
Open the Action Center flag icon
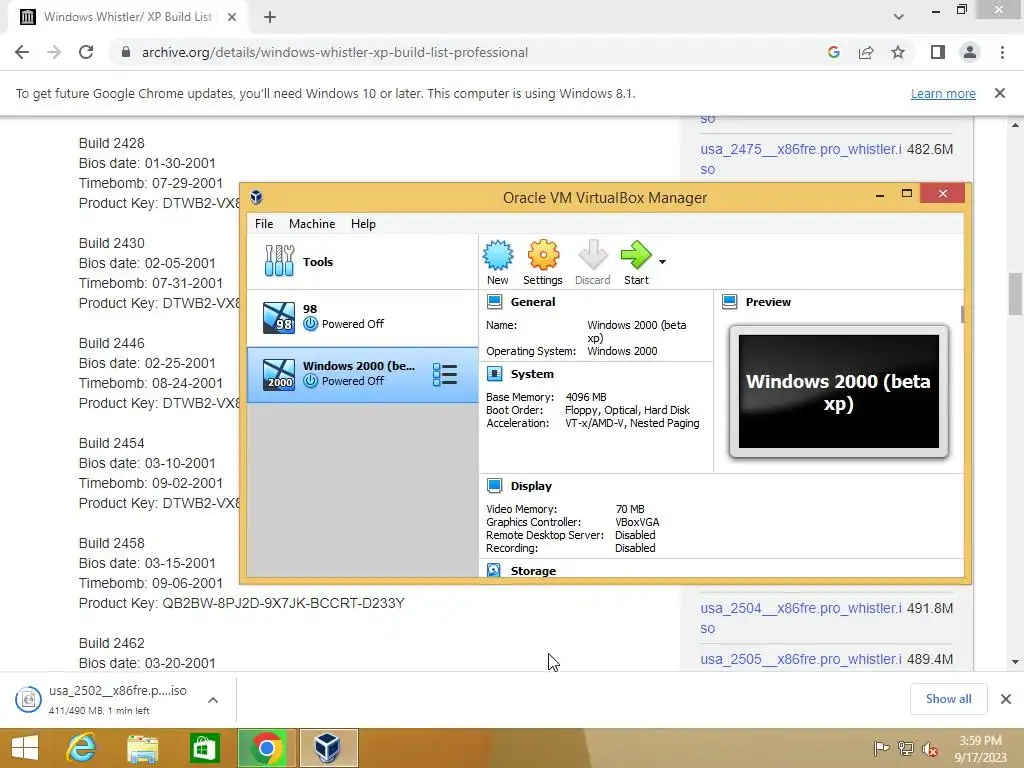(881, 748)
